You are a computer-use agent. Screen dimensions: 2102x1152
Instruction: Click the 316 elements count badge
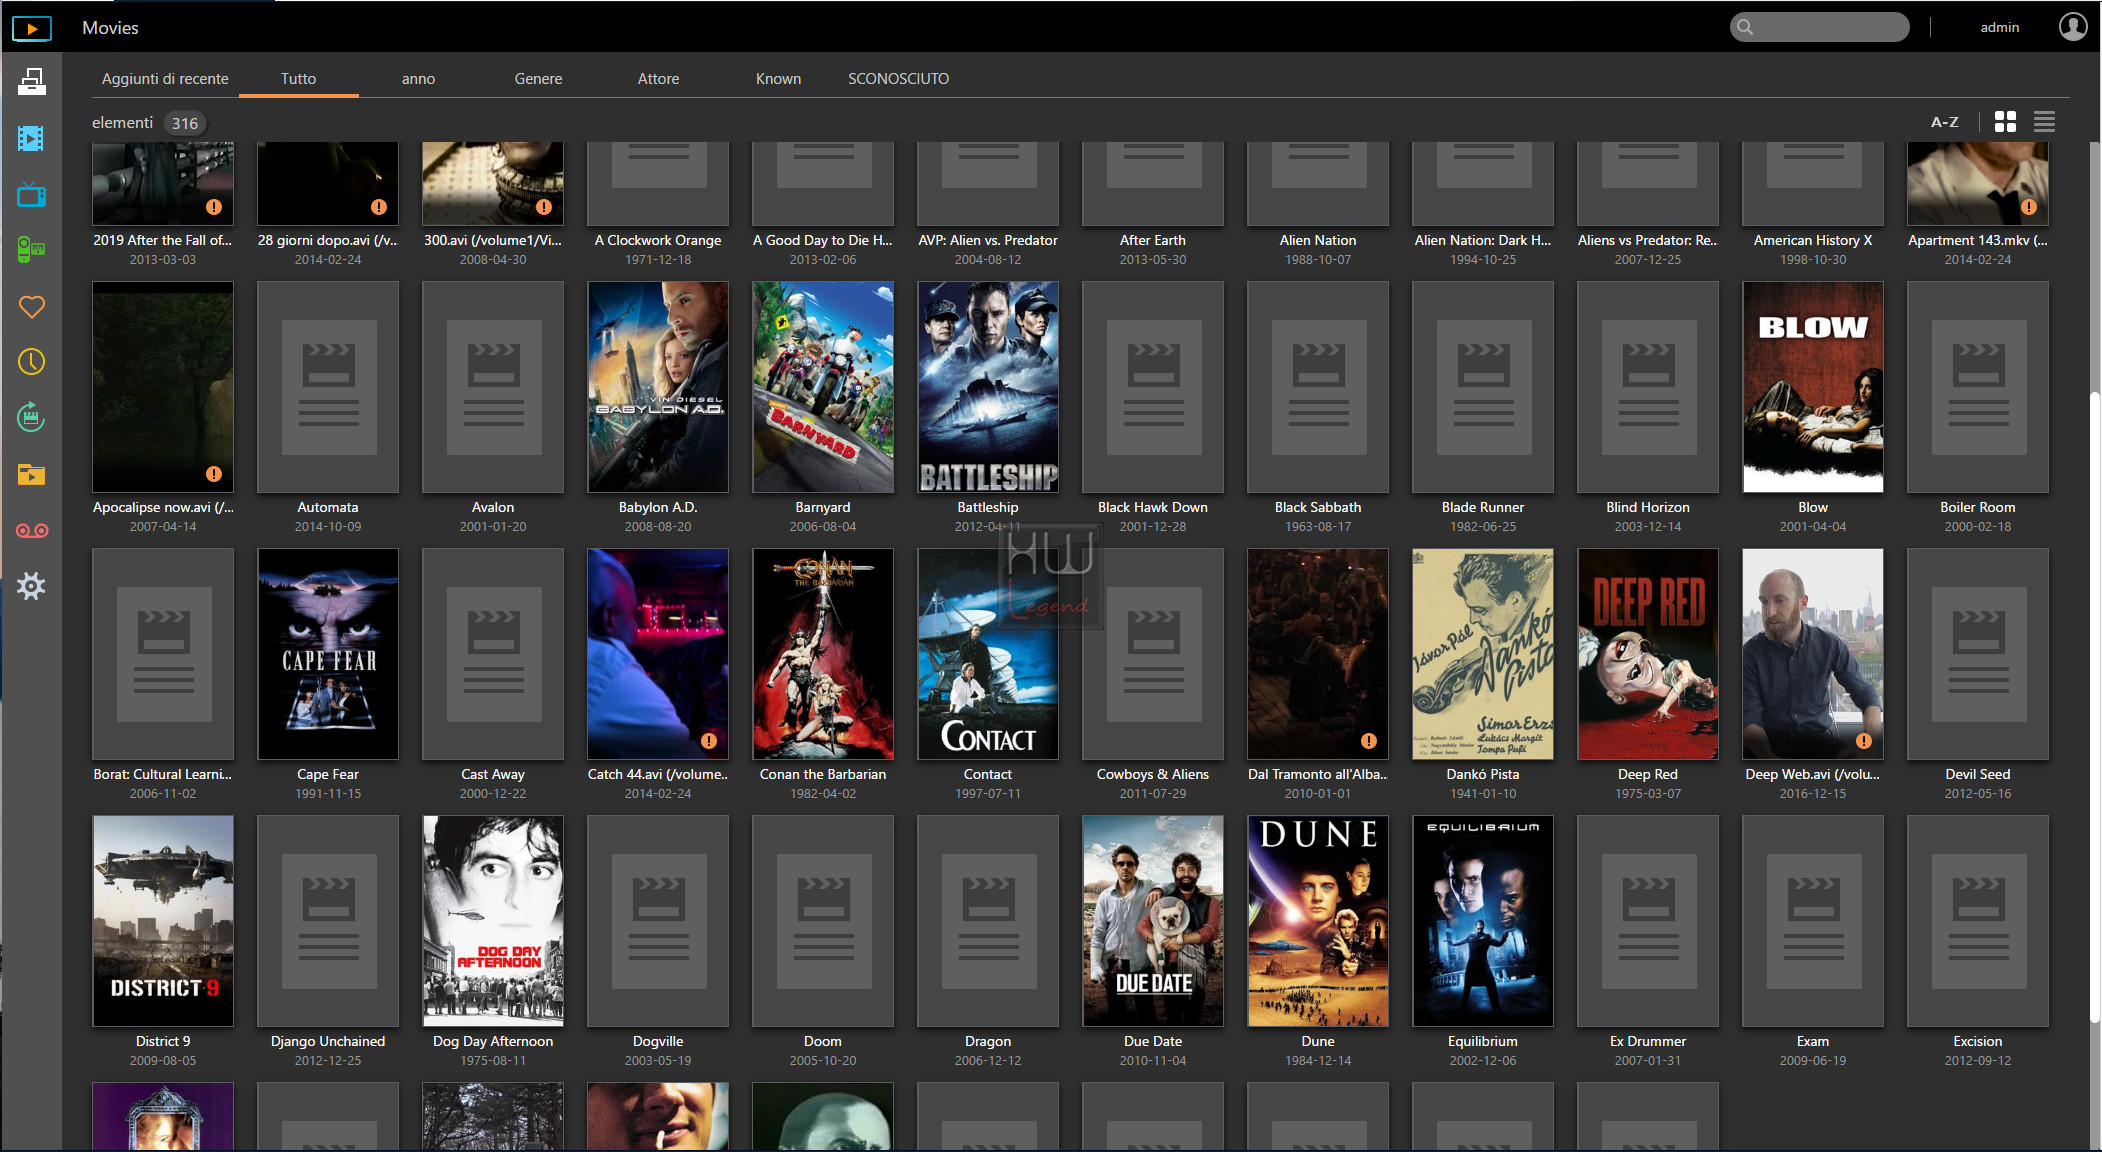pyautogui.click(x=184, y=123)
